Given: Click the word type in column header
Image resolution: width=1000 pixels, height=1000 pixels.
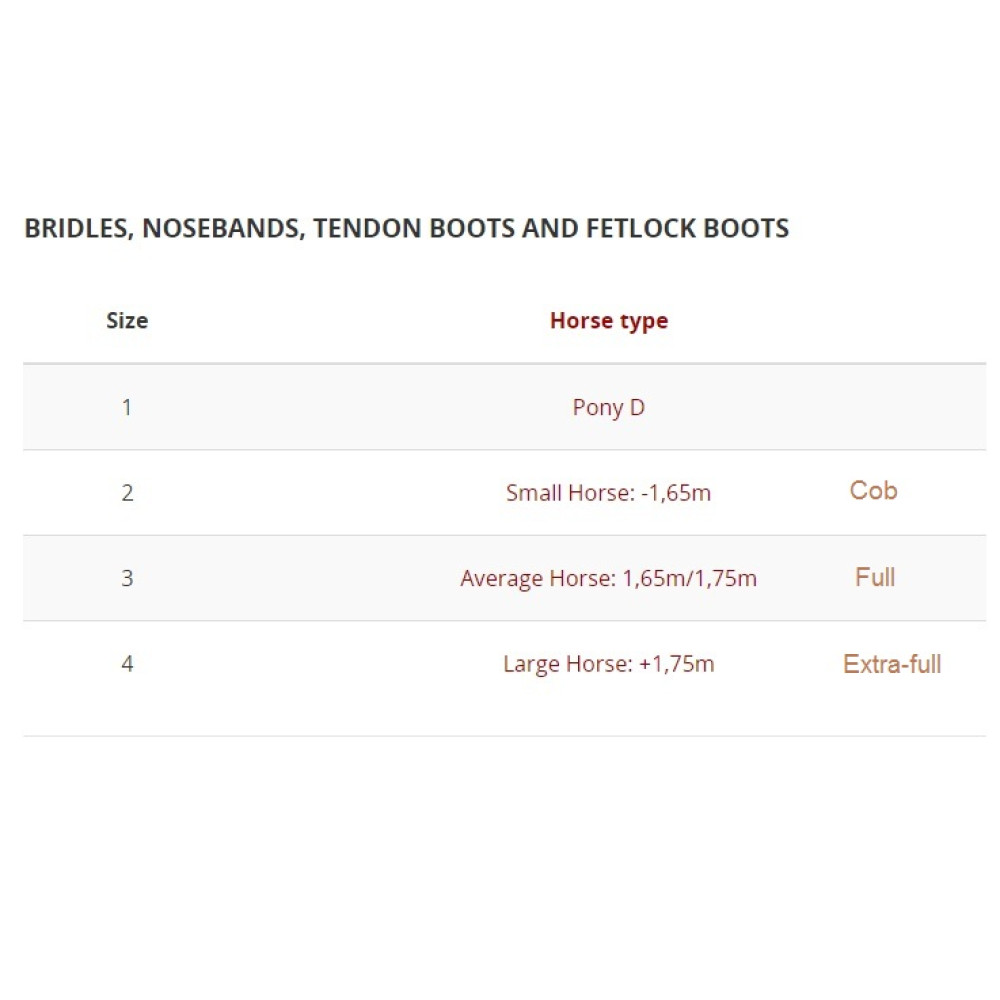Looking at the screenshot, I should [x=644, y=322].
